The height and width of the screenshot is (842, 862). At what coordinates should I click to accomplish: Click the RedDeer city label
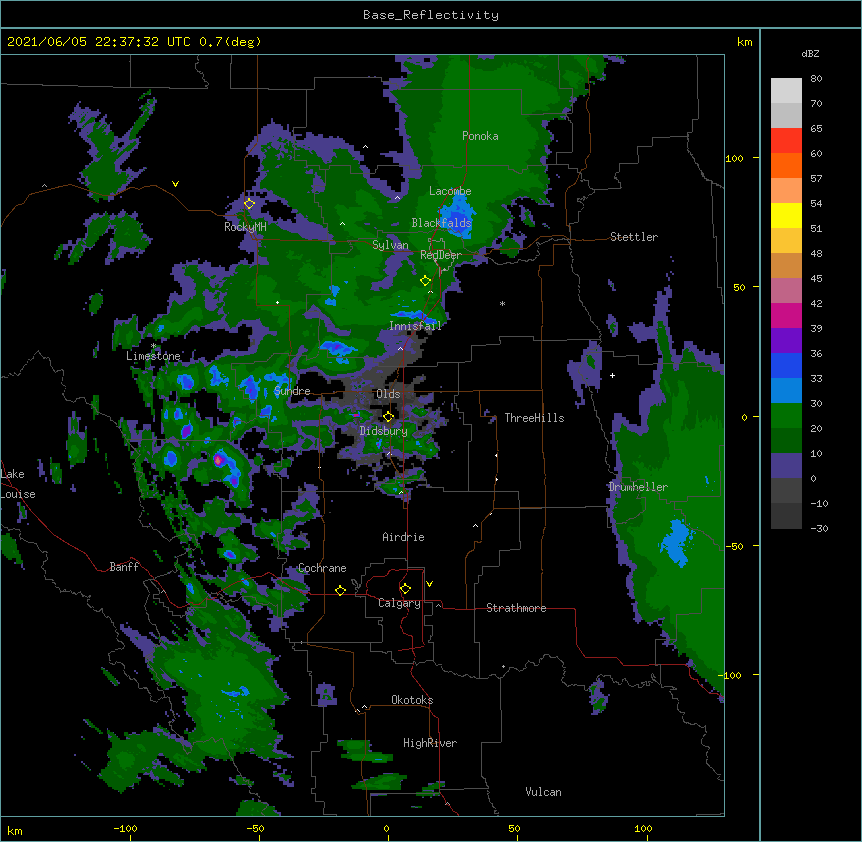point(441,255)
